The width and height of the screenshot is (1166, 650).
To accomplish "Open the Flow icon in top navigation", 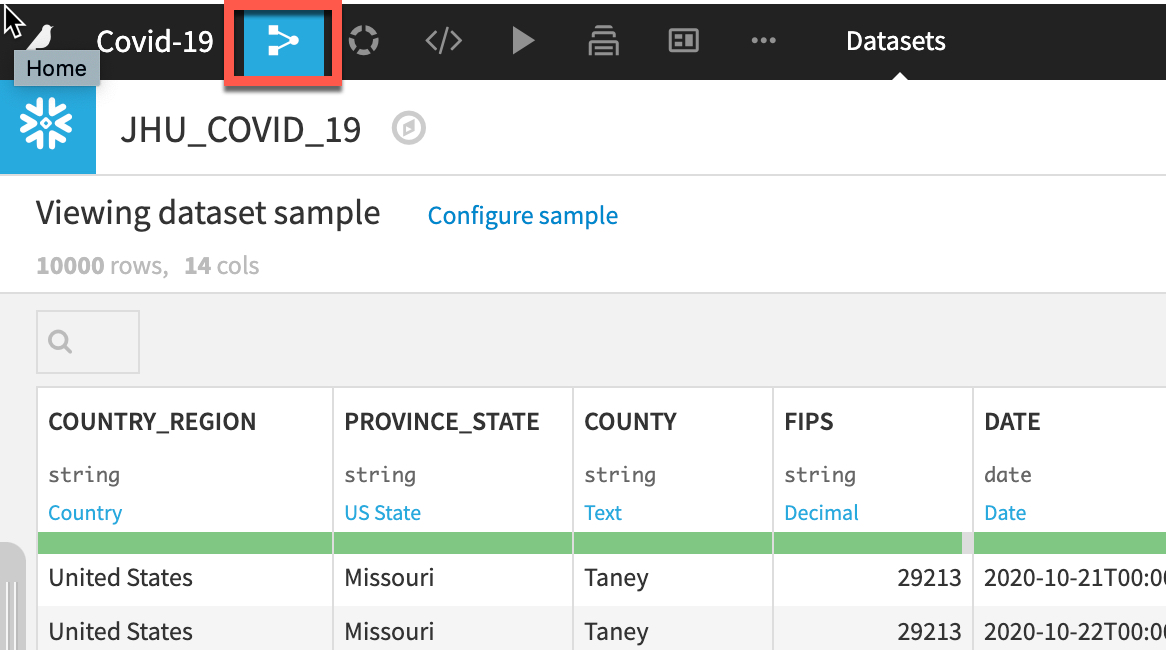I will pos(283,41).
